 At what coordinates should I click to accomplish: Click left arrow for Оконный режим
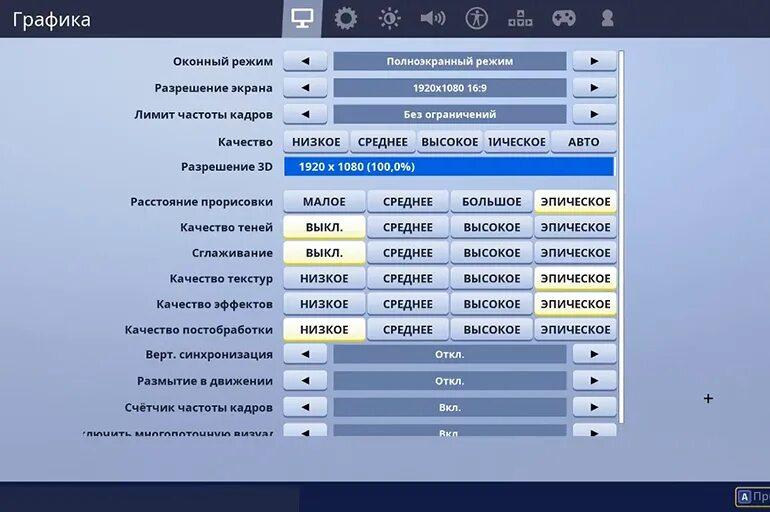[305, 61]
